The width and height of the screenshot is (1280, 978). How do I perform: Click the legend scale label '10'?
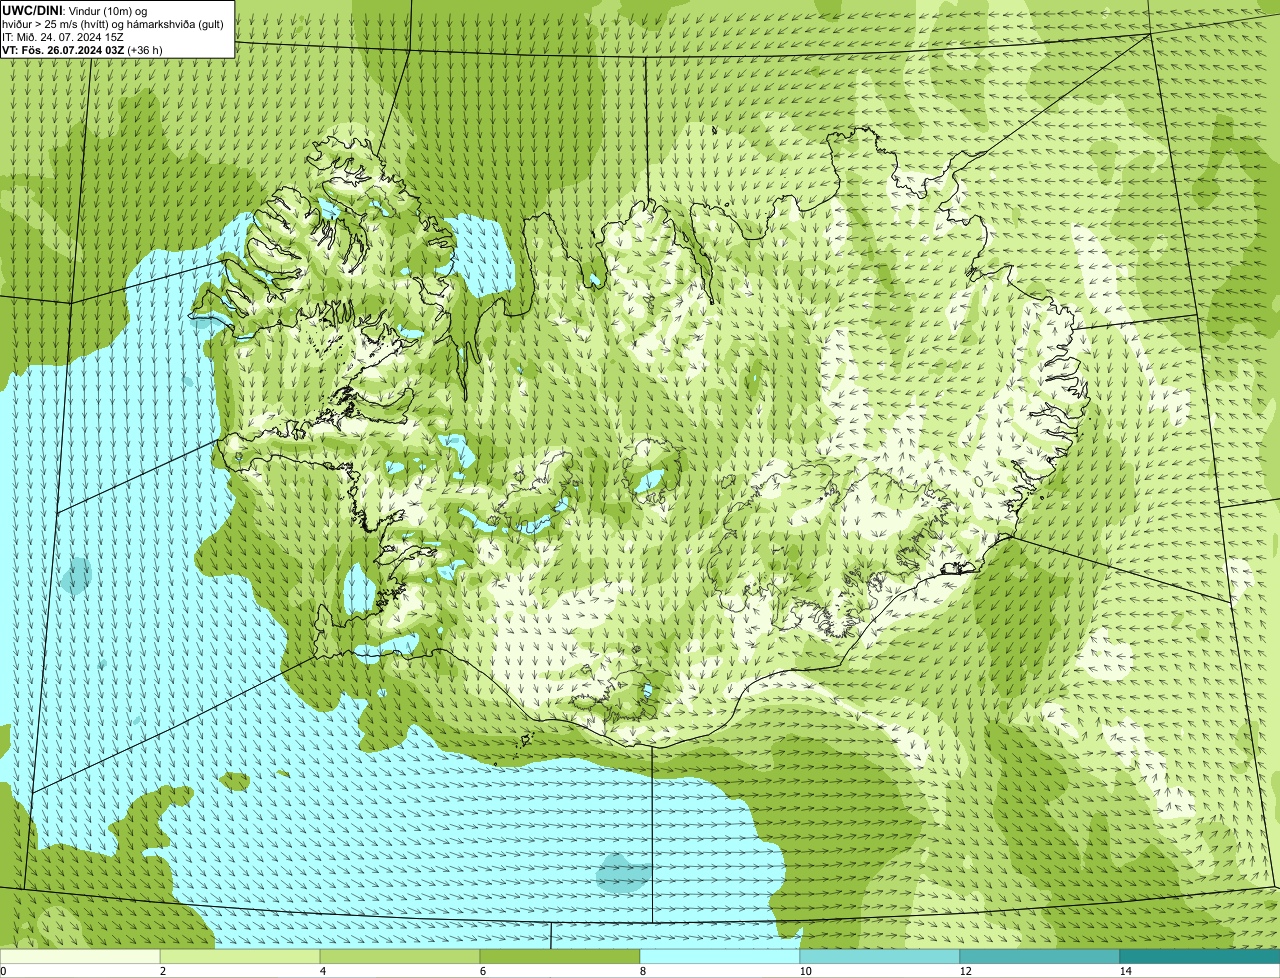pos(805,971)
